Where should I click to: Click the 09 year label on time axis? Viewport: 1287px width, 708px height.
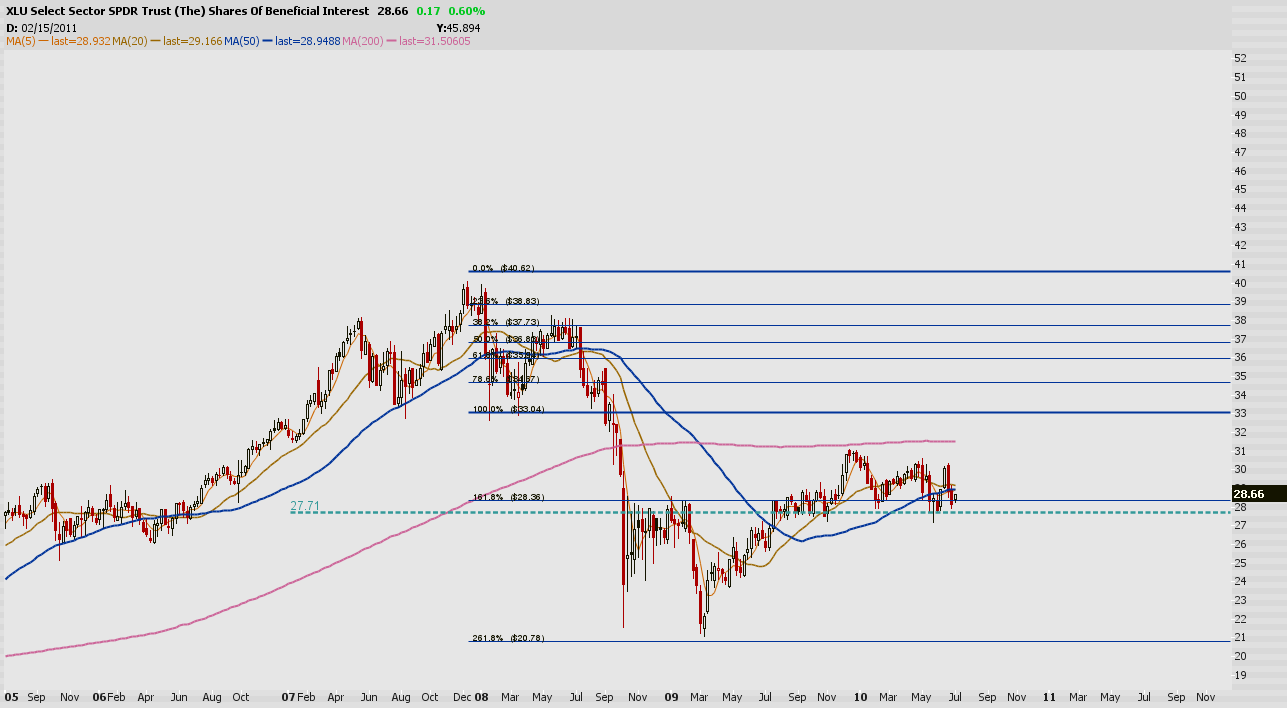[x=672, y=696]
